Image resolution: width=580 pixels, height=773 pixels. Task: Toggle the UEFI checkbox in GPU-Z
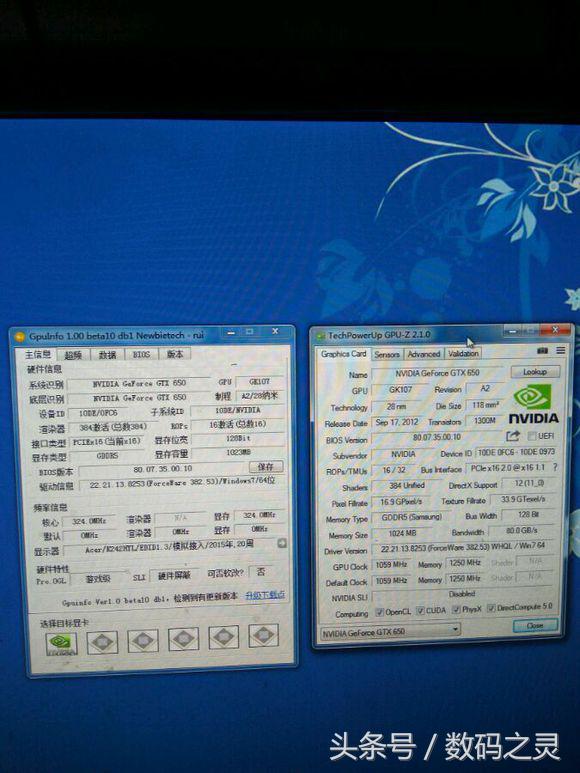(x=531, y=436)
